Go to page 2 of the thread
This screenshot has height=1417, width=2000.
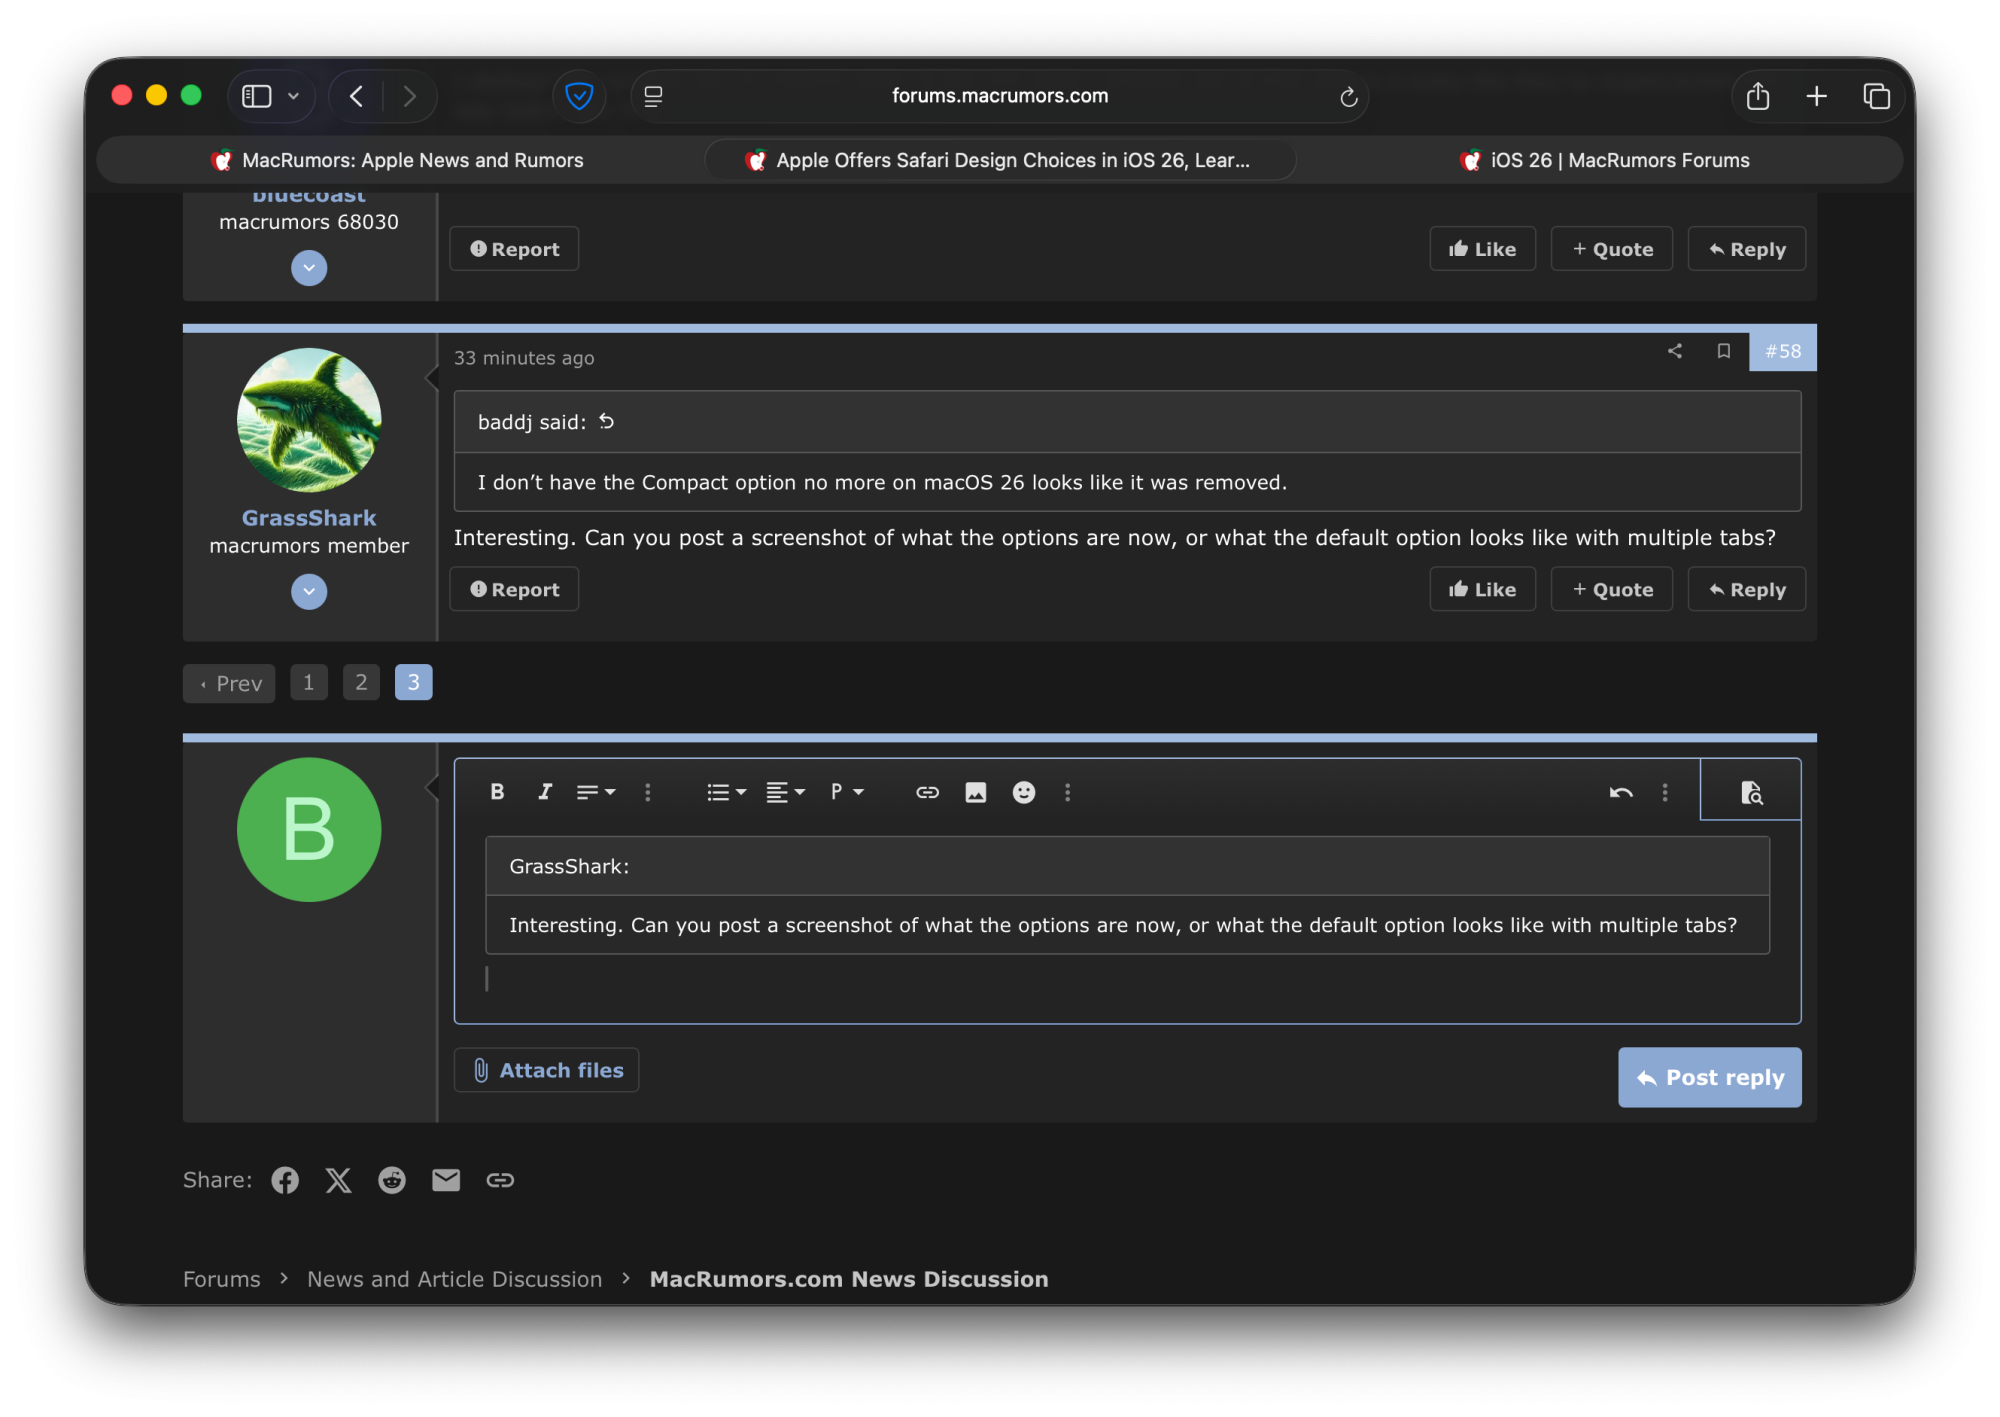361,682
